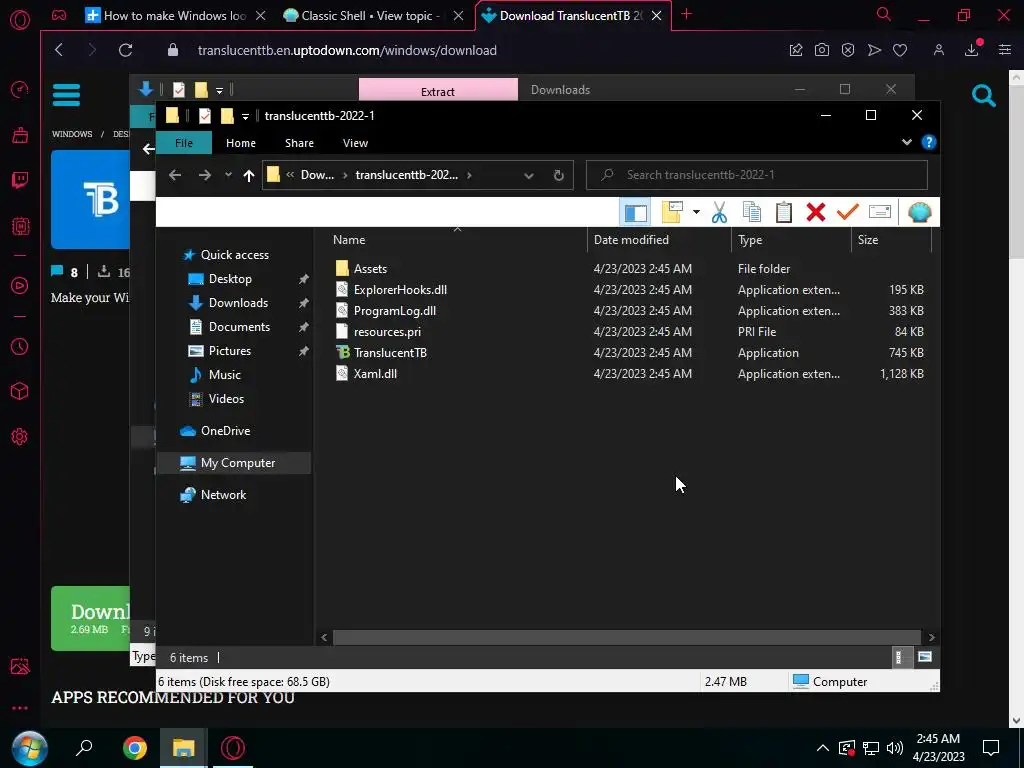Open the Home ribbon tab

[x=241, y=143]
